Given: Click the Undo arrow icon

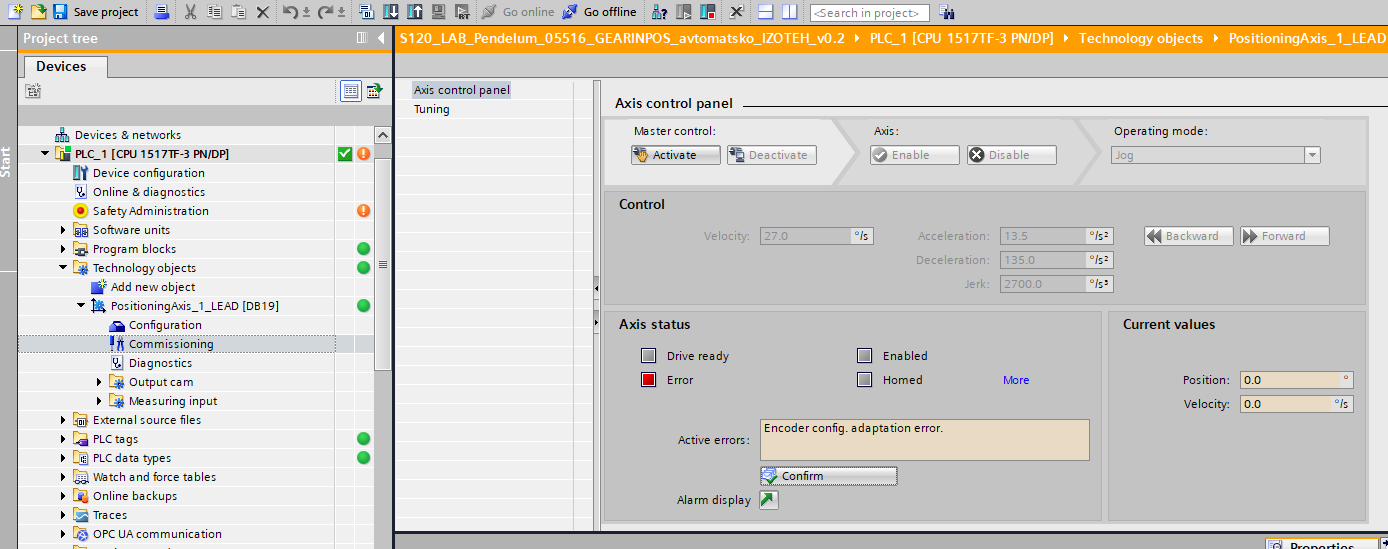Looking at the screenshot, I should [289, 12].
